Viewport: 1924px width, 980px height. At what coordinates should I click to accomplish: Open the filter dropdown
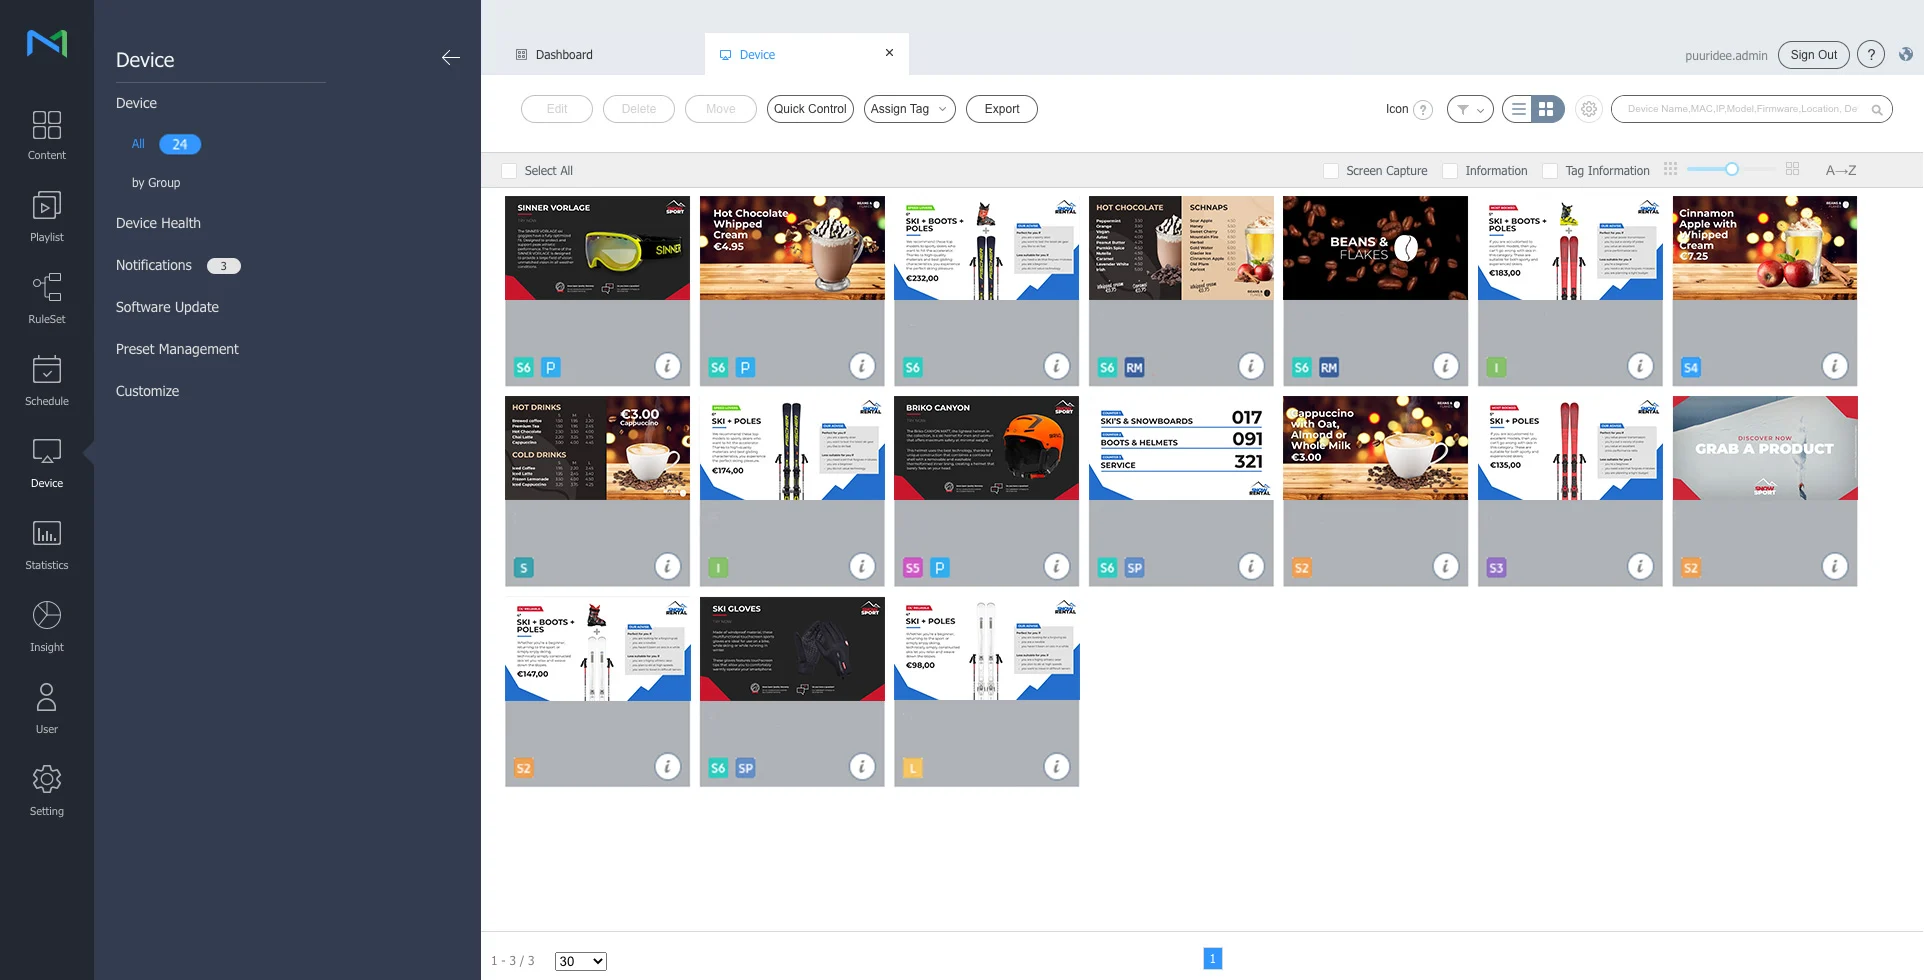1469,109
